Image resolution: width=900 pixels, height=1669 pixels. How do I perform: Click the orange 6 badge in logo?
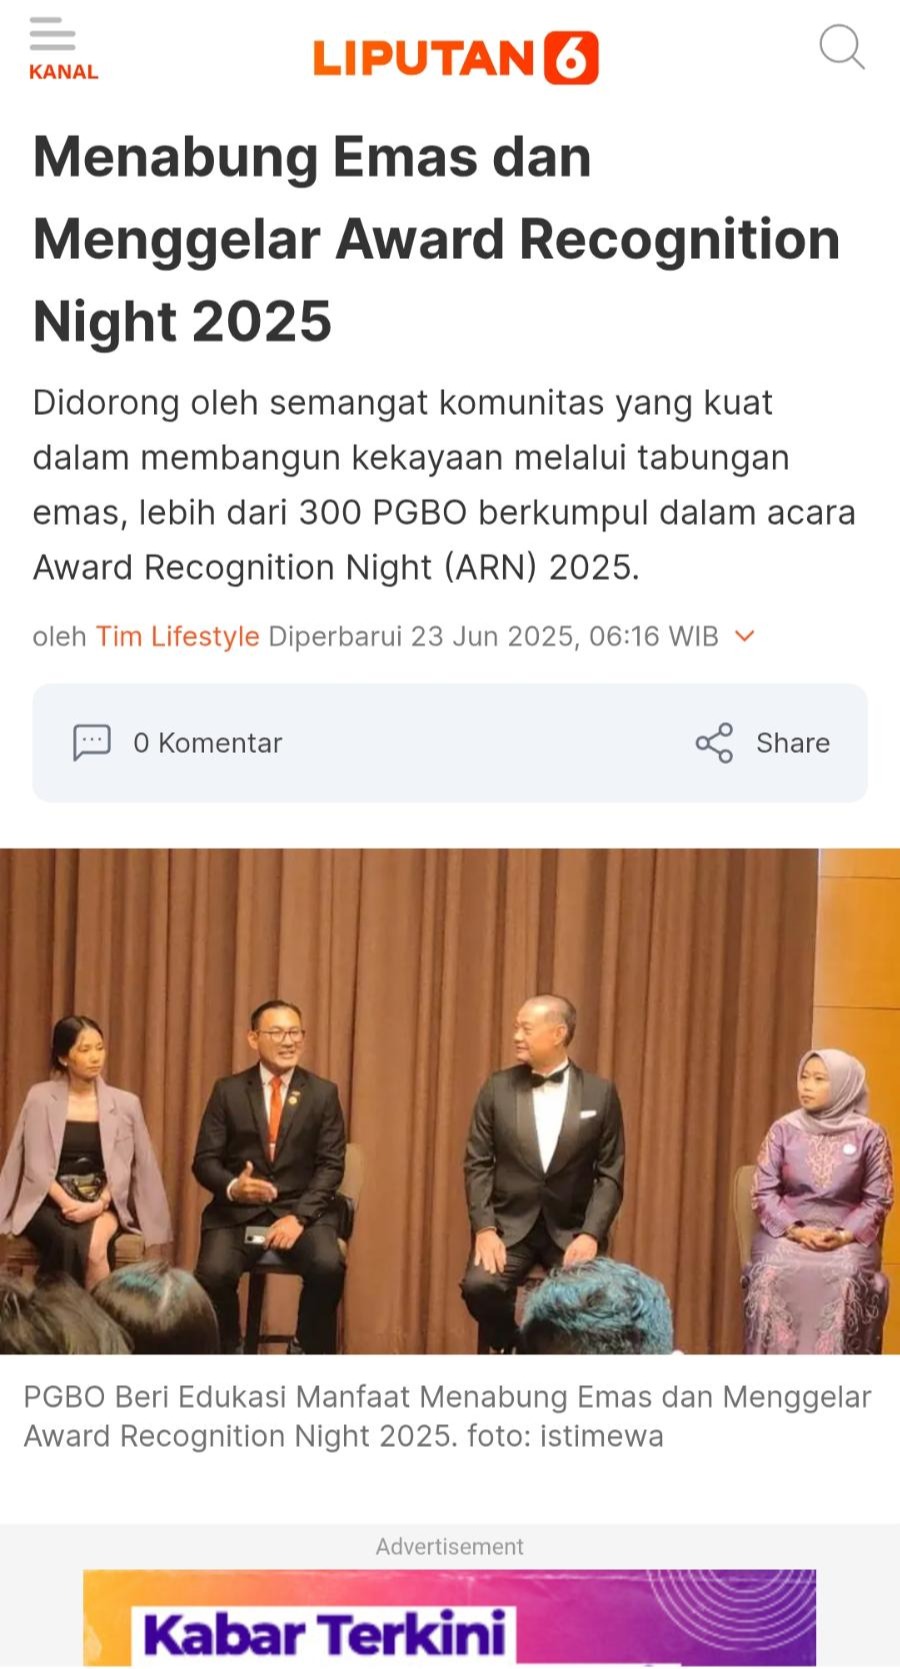(571, 58)
